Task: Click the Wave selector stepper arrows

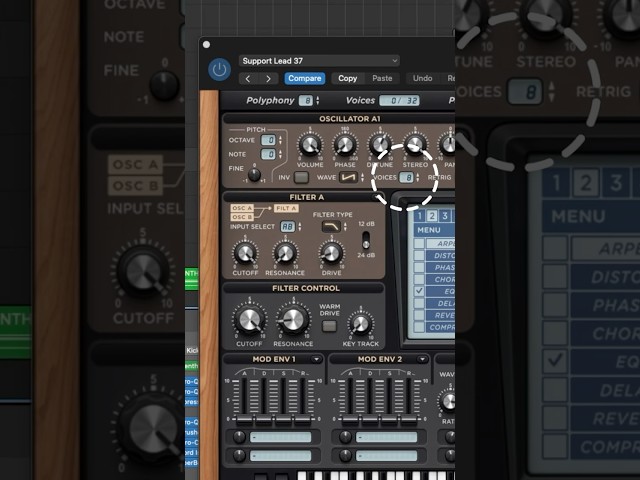Action: 362,177
